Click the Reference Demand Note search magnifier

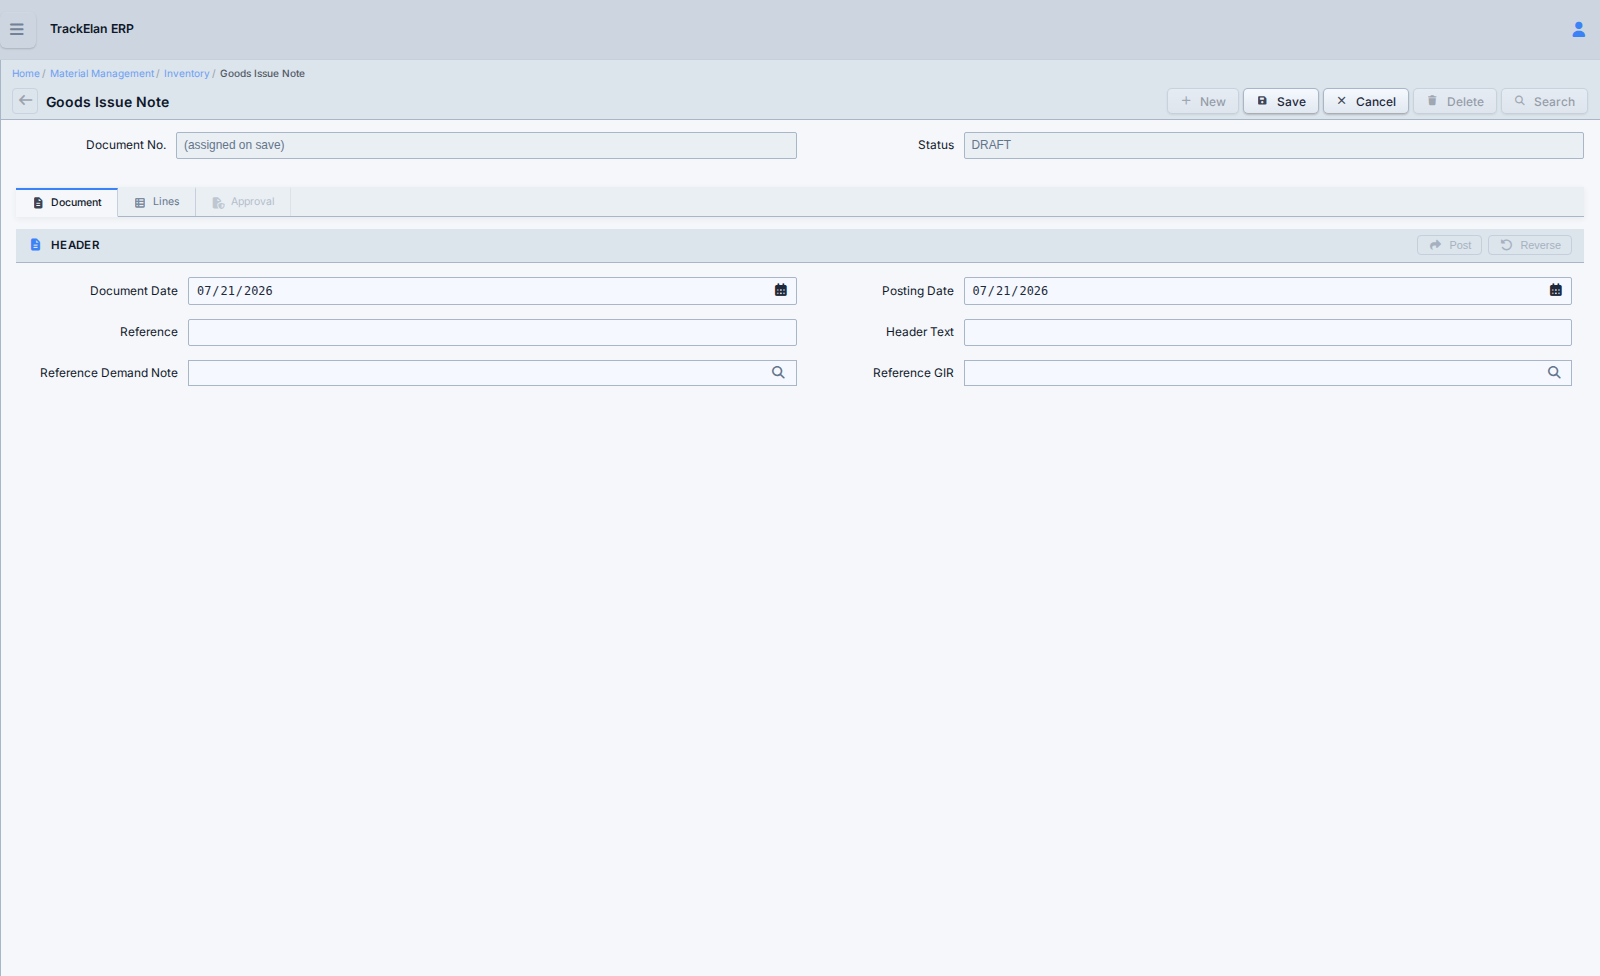[778, 372]
